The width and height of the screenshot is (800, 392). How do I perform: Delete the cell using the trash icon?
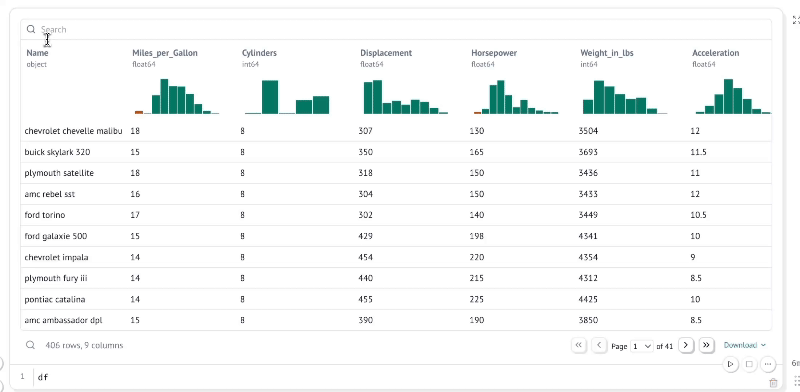(773, 382)
